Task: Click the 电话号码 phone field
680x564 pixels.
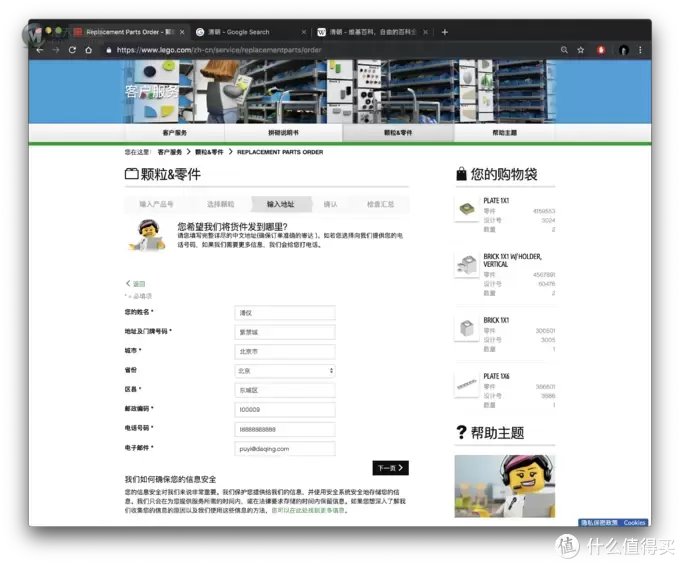Action: pos(285,430)
